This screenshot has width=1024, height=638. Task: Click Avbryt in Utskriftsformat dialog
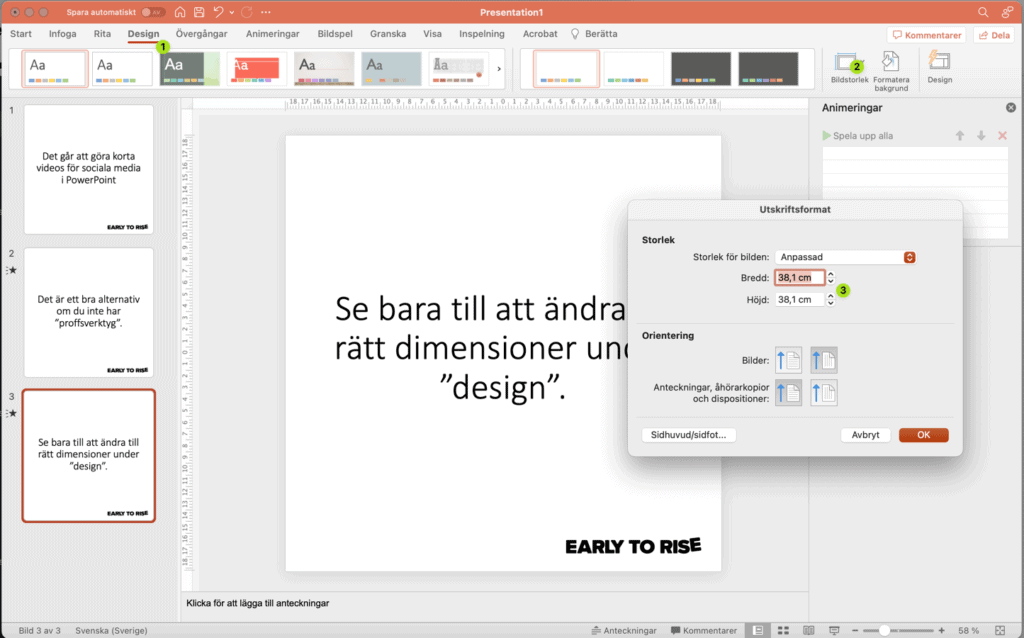pyautogui.click(x=865, y=435)
